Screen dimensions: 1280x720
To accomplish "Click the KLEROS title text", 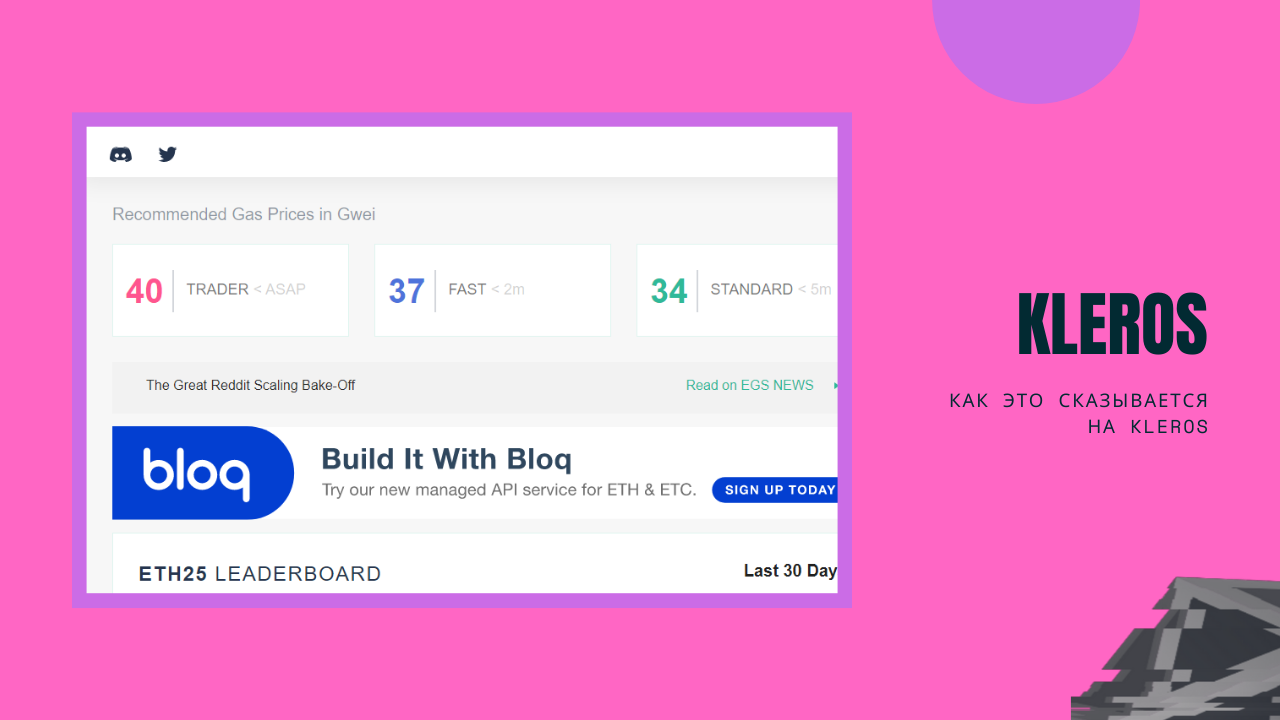I will [1112, 325].
